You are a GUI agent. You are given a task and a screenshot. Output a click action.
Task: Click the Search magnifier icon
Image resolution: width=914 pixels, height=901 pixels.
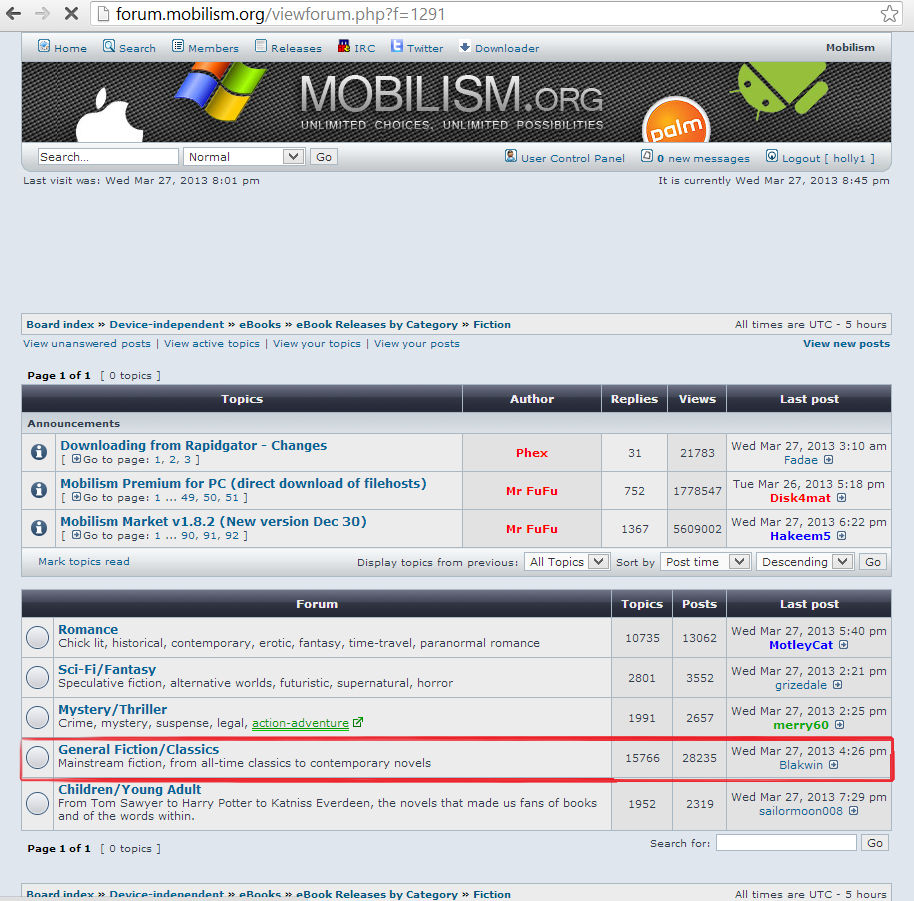pyautogui.click(x=109, y=46)
